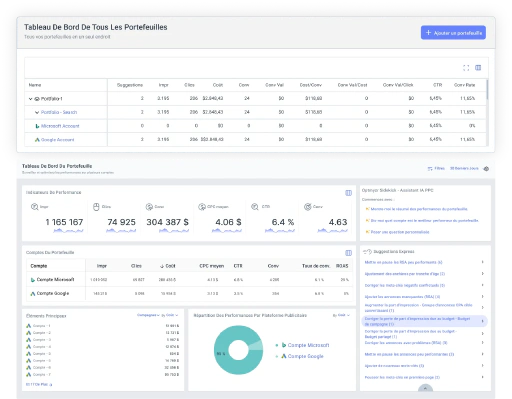
Task: Click the 74 925 clicks value
Action: [x=121, y=222]
